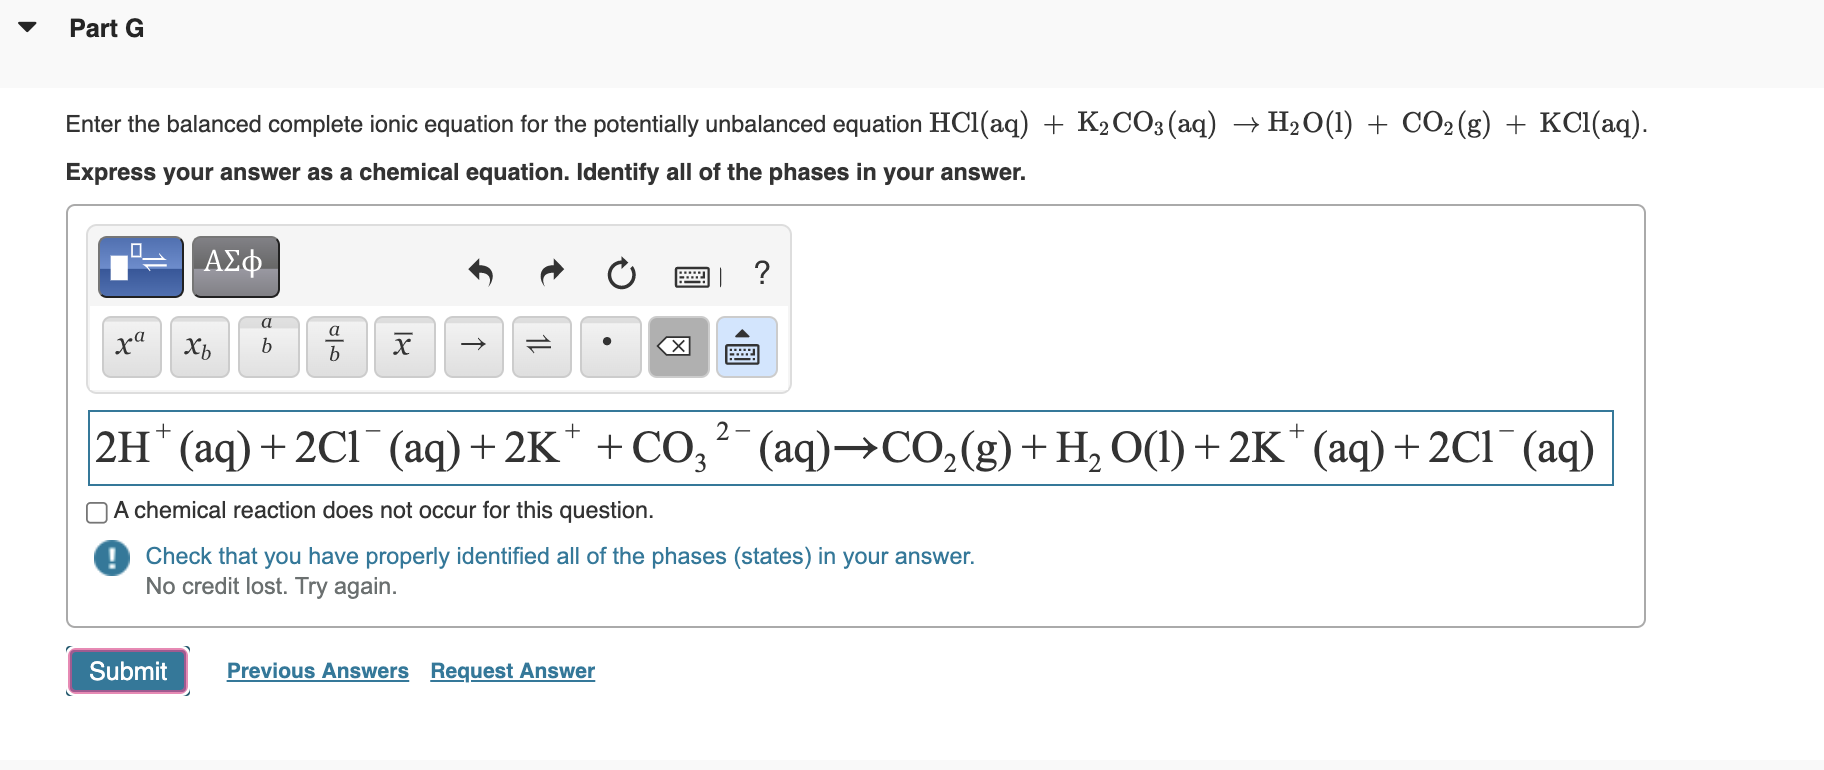Screen dimensions: 1824x770
Task: Insert a multiplication dot
Action: pyautogui.click(x=609, y=346)
